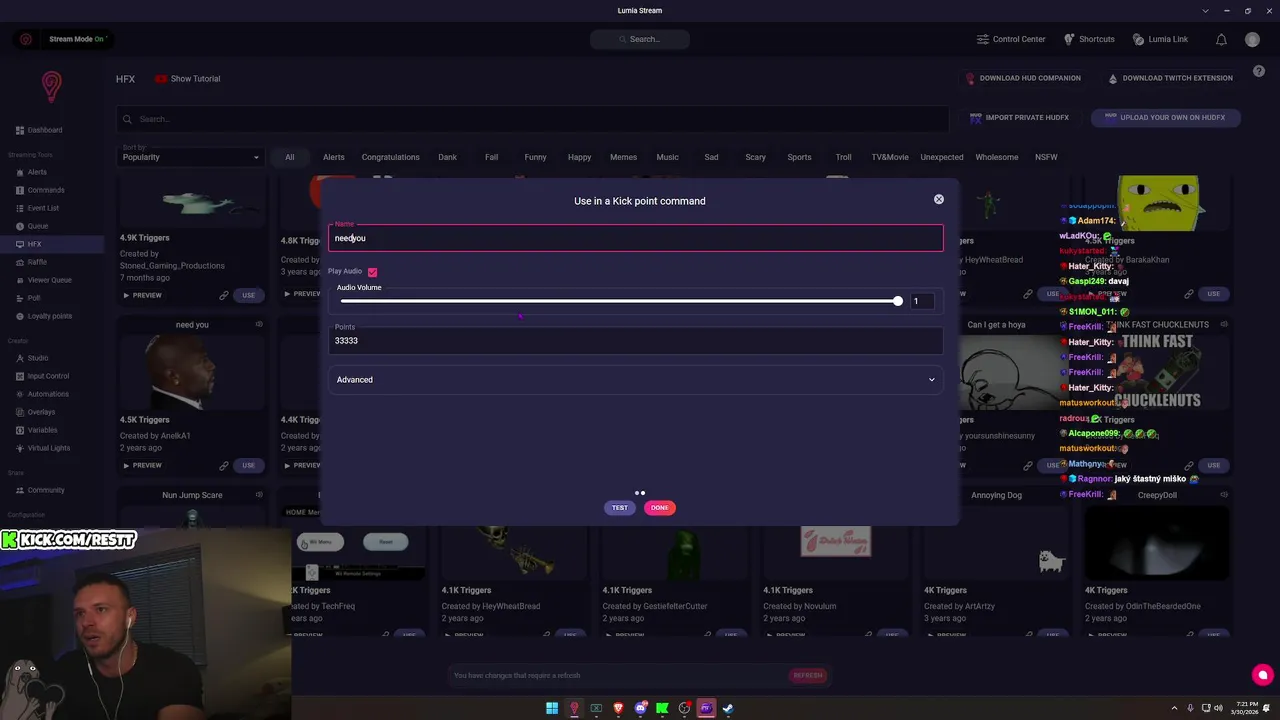Click Show Tutorial
The height and width of the screenshot is (720, 1280).
coord(187,79)
